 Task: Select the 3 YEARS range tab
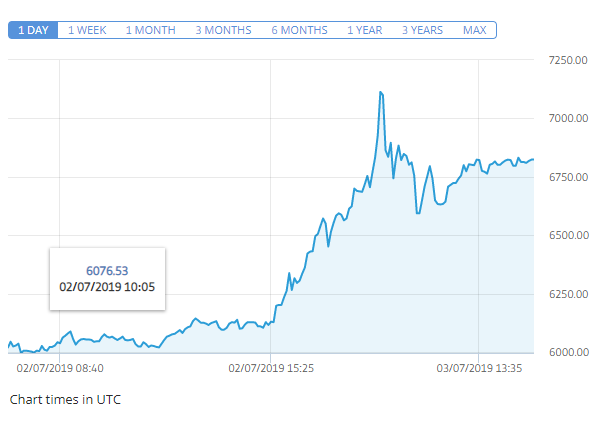click(422, 30)
